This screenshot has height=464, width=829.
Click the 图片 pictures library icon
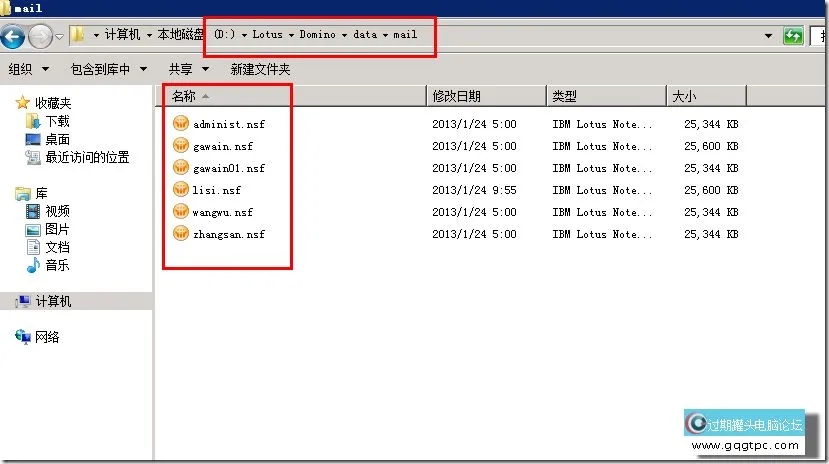(x=33, y=230)
